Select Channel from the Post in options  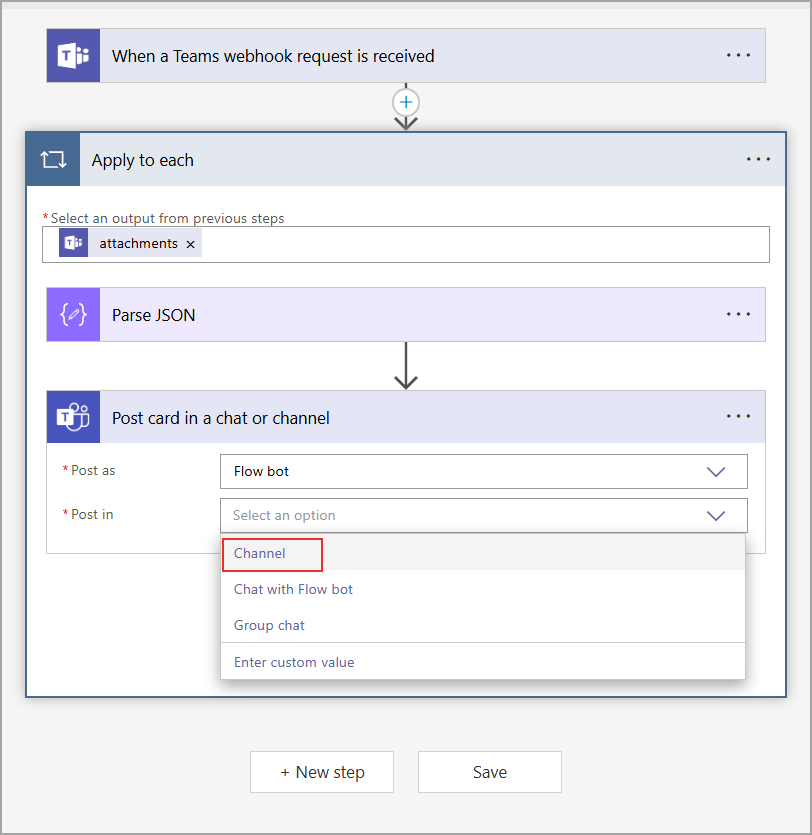click(259, 552)
